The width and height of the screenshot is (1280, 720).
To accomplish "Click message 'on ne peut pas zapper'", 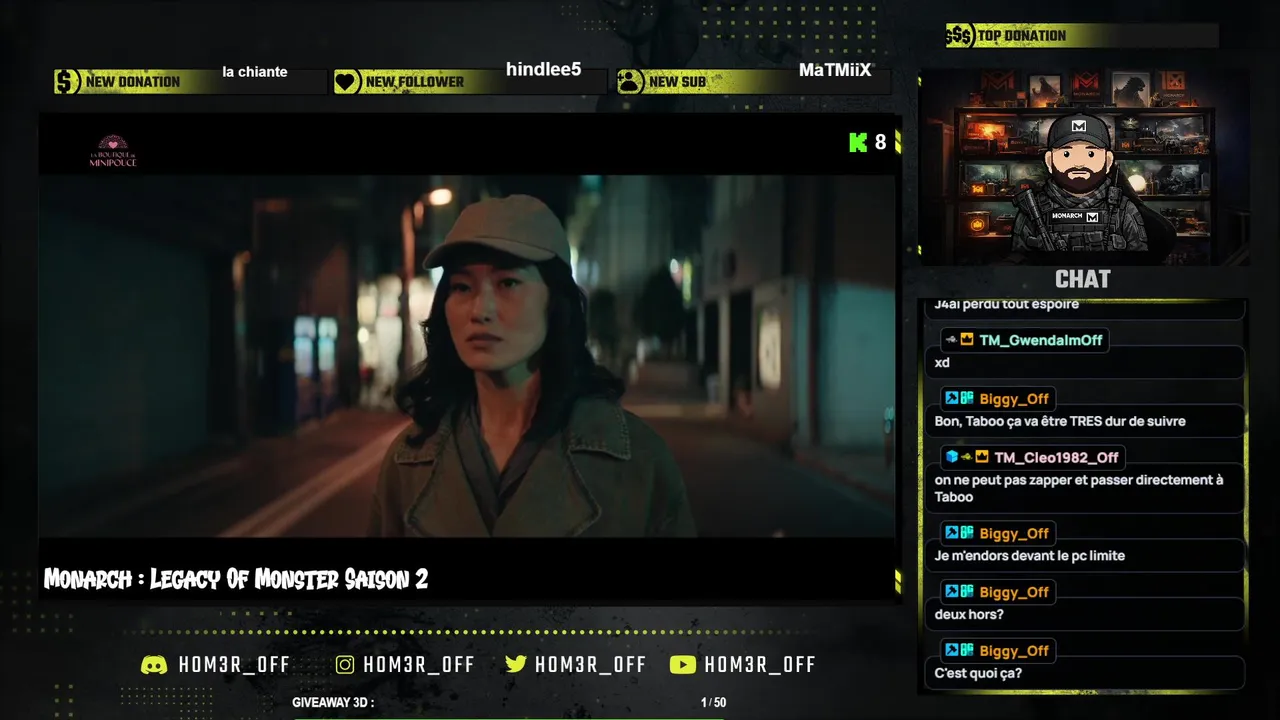I will point(1079,488).
